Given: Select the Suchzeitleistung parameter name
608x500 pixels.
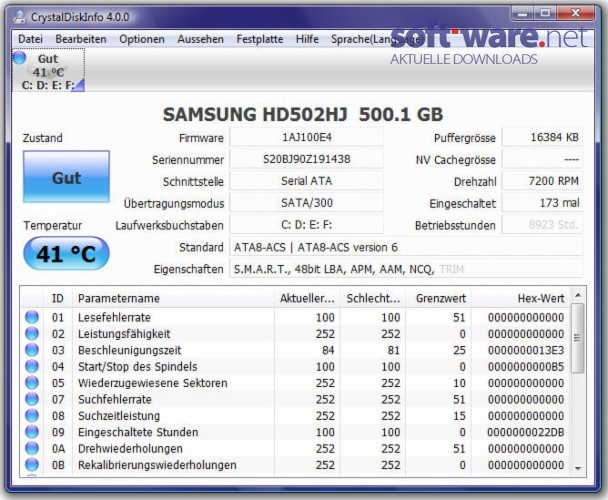Looking at the screenshot, I should (119, 415).
